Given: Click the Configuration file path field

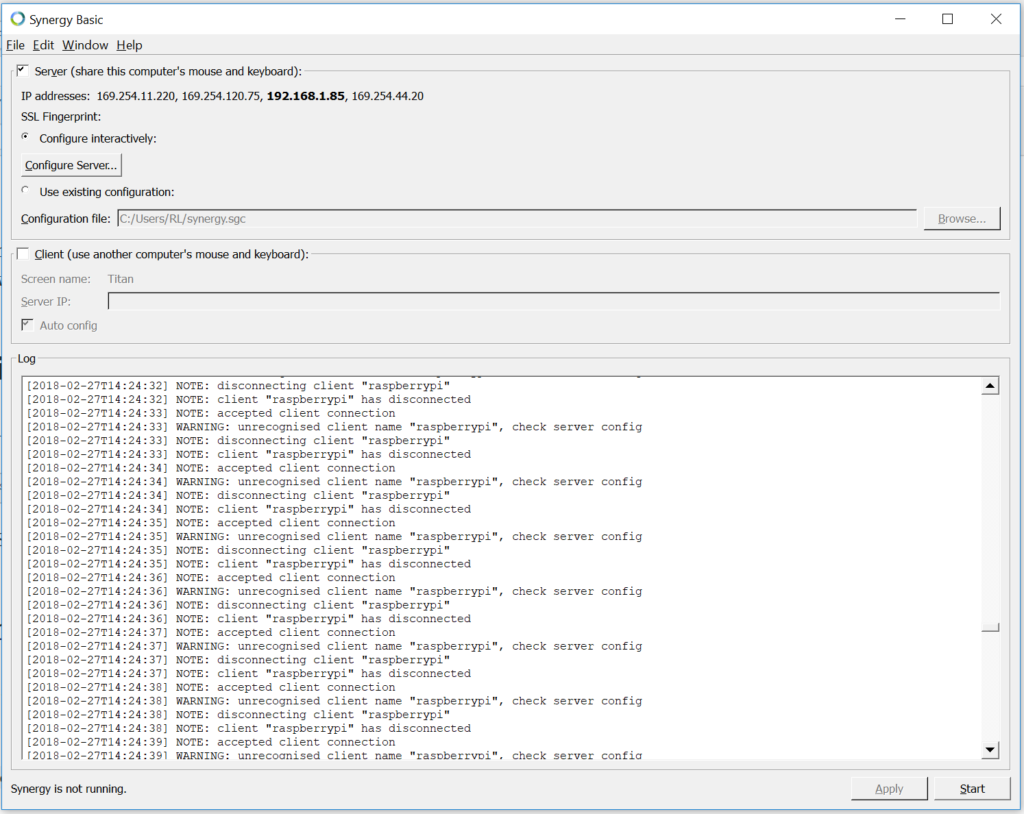Looking at the screenshot, I should coord(517,219).
